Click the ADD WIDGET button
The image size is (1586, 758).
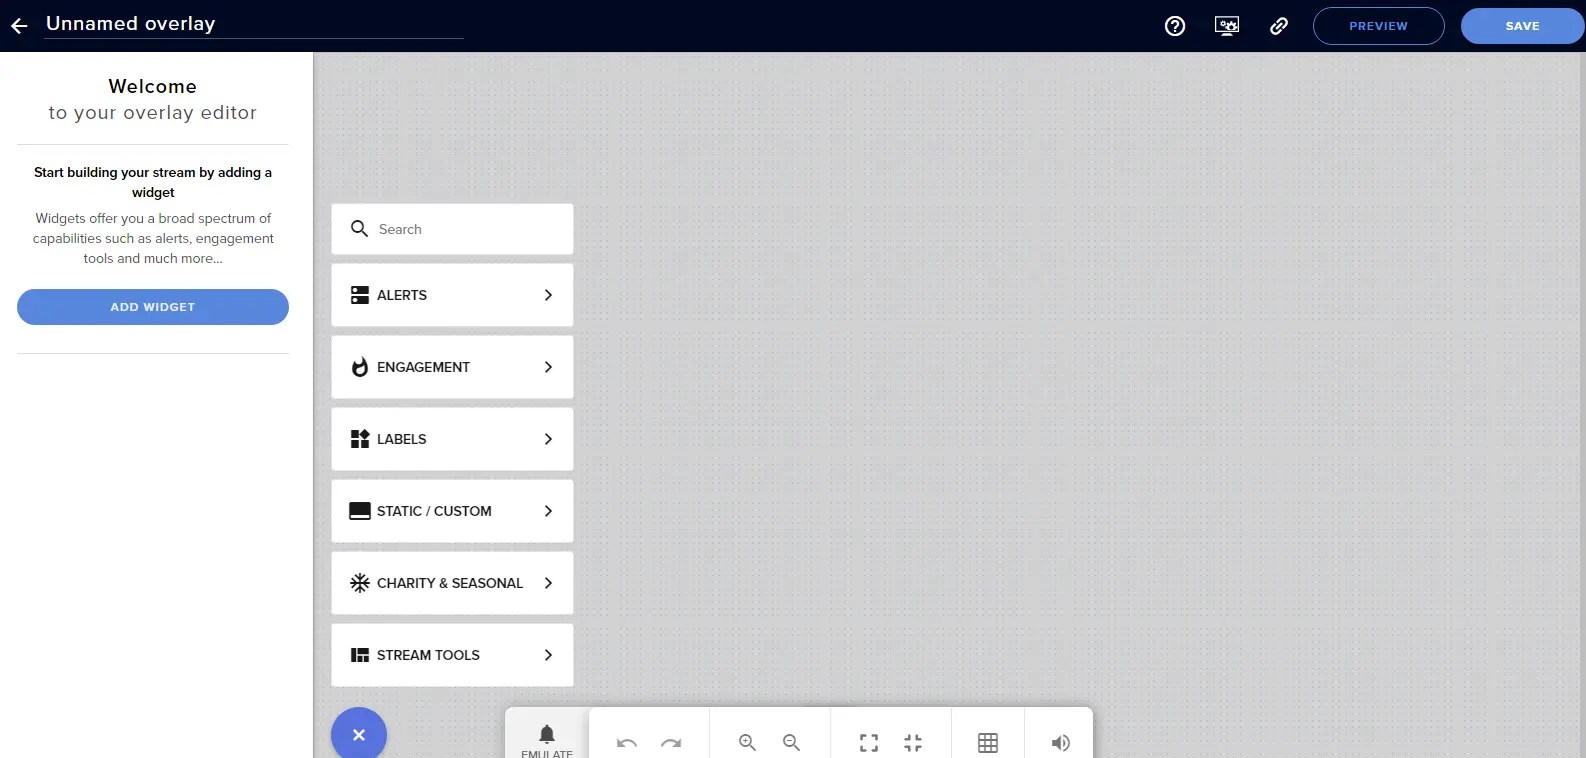[153, 307]
